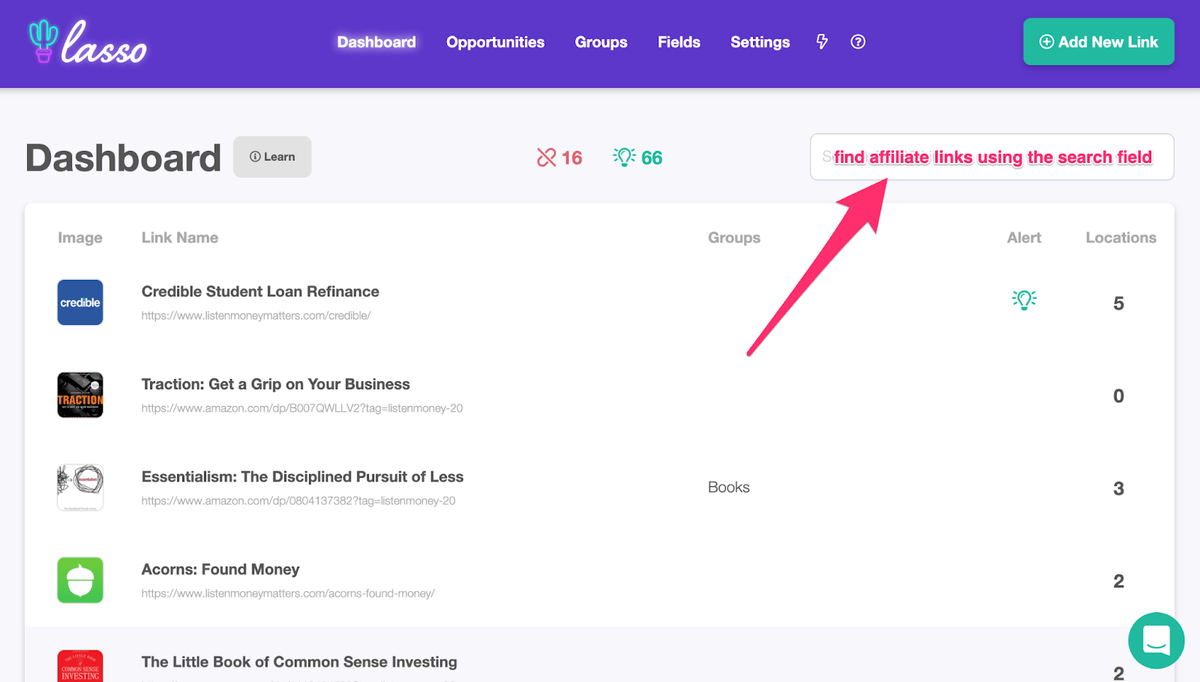1200x682 pixels.
Task: Click the opportunities lightbulb count 66
Action: coord(638,157)
